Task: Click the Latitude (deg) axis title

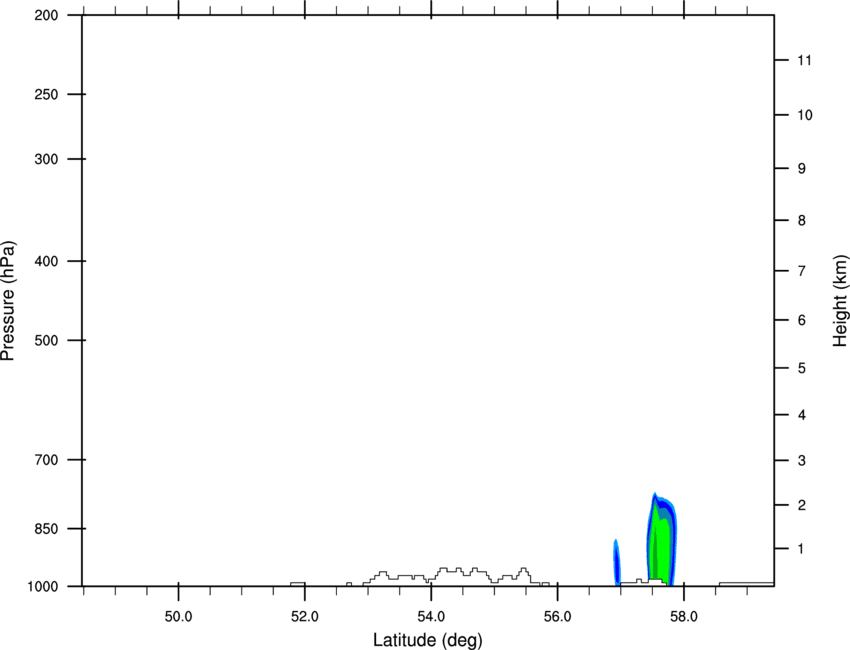Action: click(x=427, y=640)
